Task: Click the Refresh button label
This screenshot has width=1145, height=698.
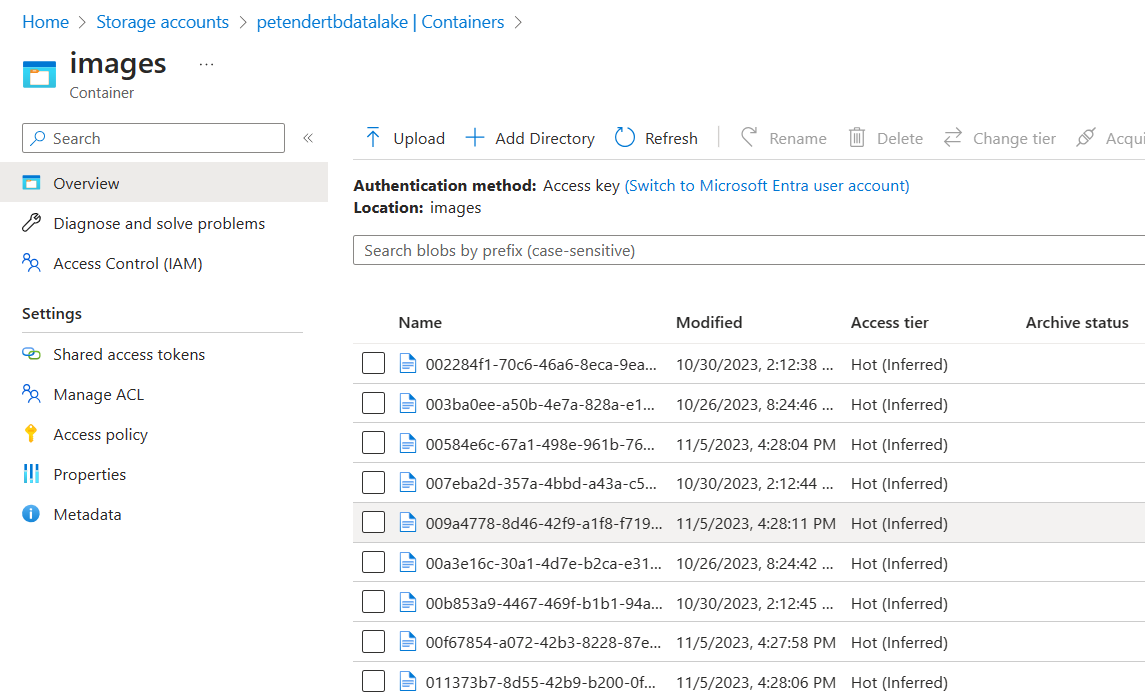Action: pos(671,138)
